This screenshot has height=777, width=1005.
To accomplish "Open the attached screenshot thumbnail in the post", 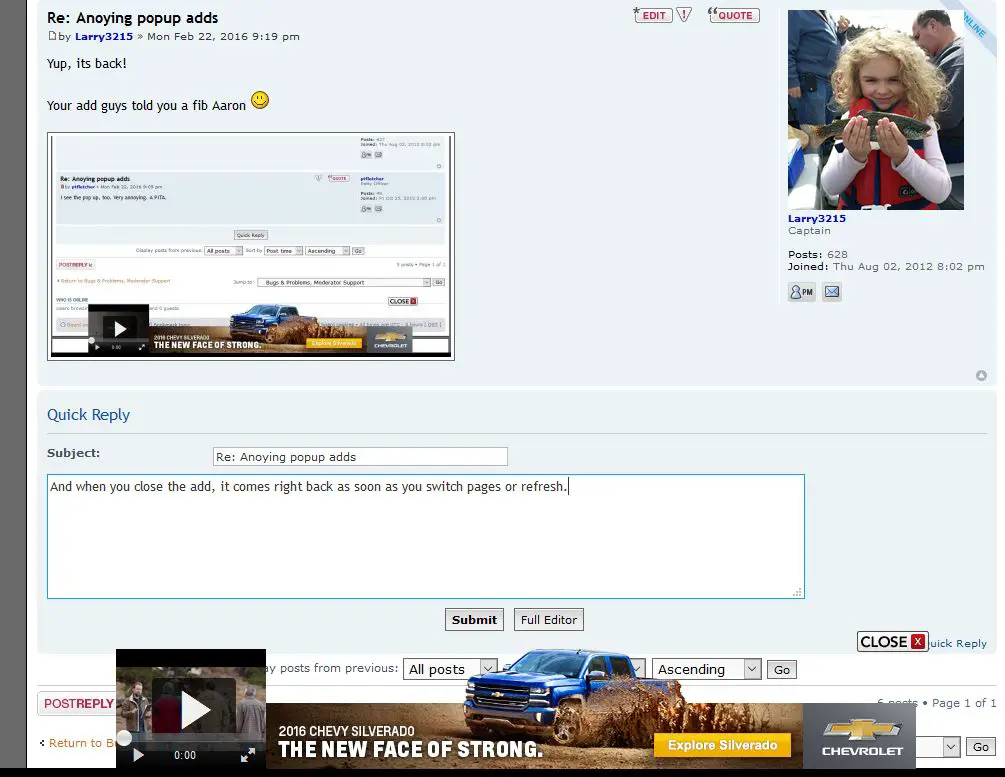I will (x=251, y=246).
